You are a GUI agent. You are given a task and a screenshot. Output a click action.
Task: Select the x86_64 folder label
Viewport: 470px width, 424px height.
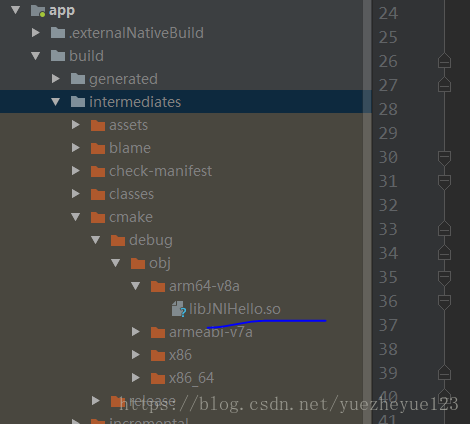coord(191,379)
